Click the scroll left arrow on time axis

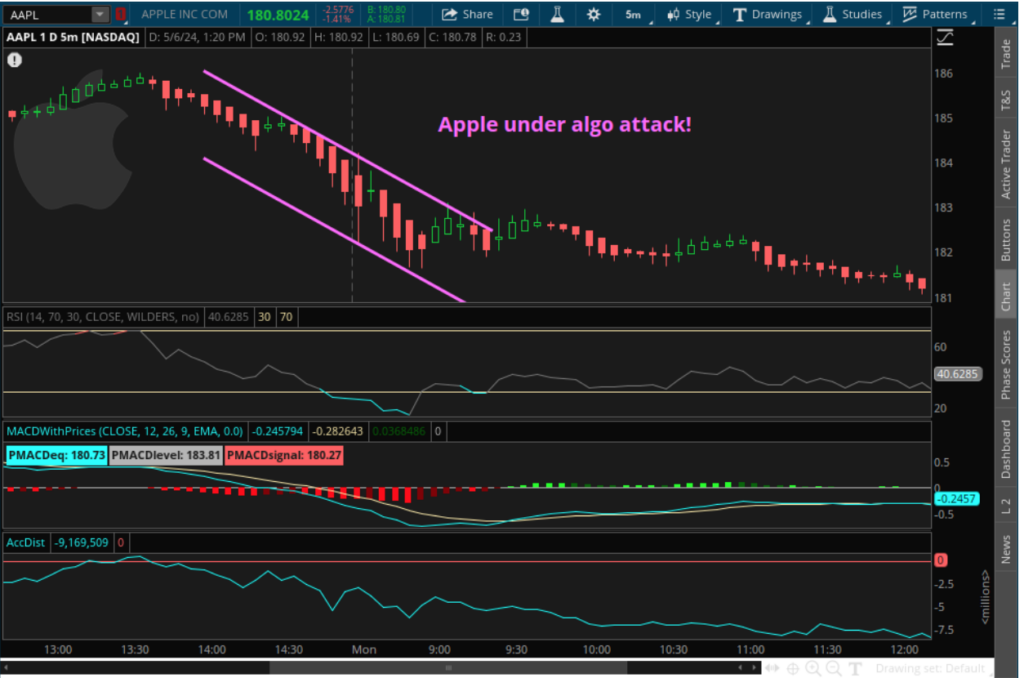click(6, 668)
